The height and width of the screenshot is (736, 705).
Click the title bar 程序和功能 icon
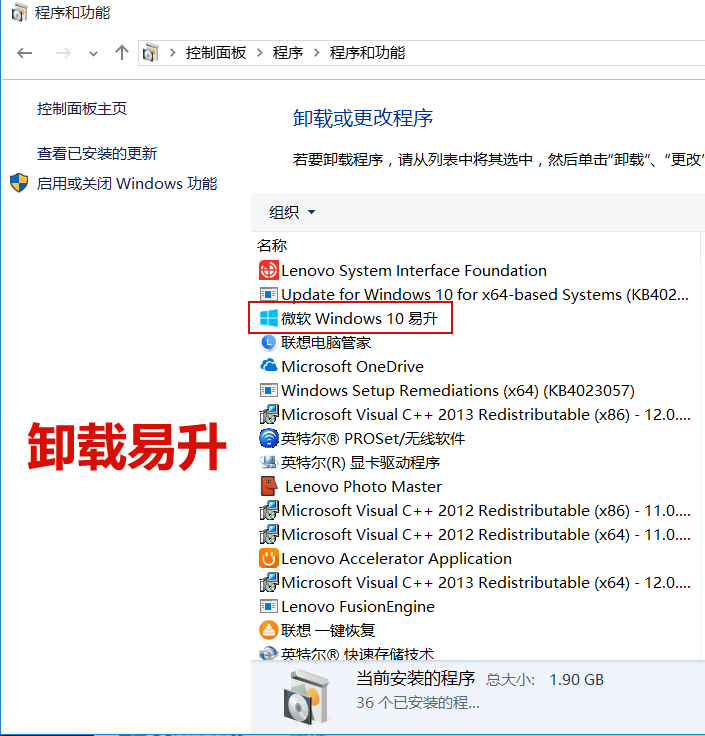point(19,13)
